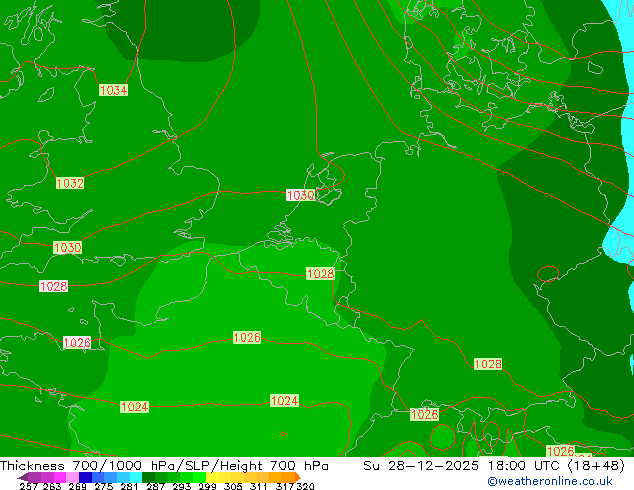Click the legend value 305
The height and width of the screenshot is (490, 634).
point(233,486)
